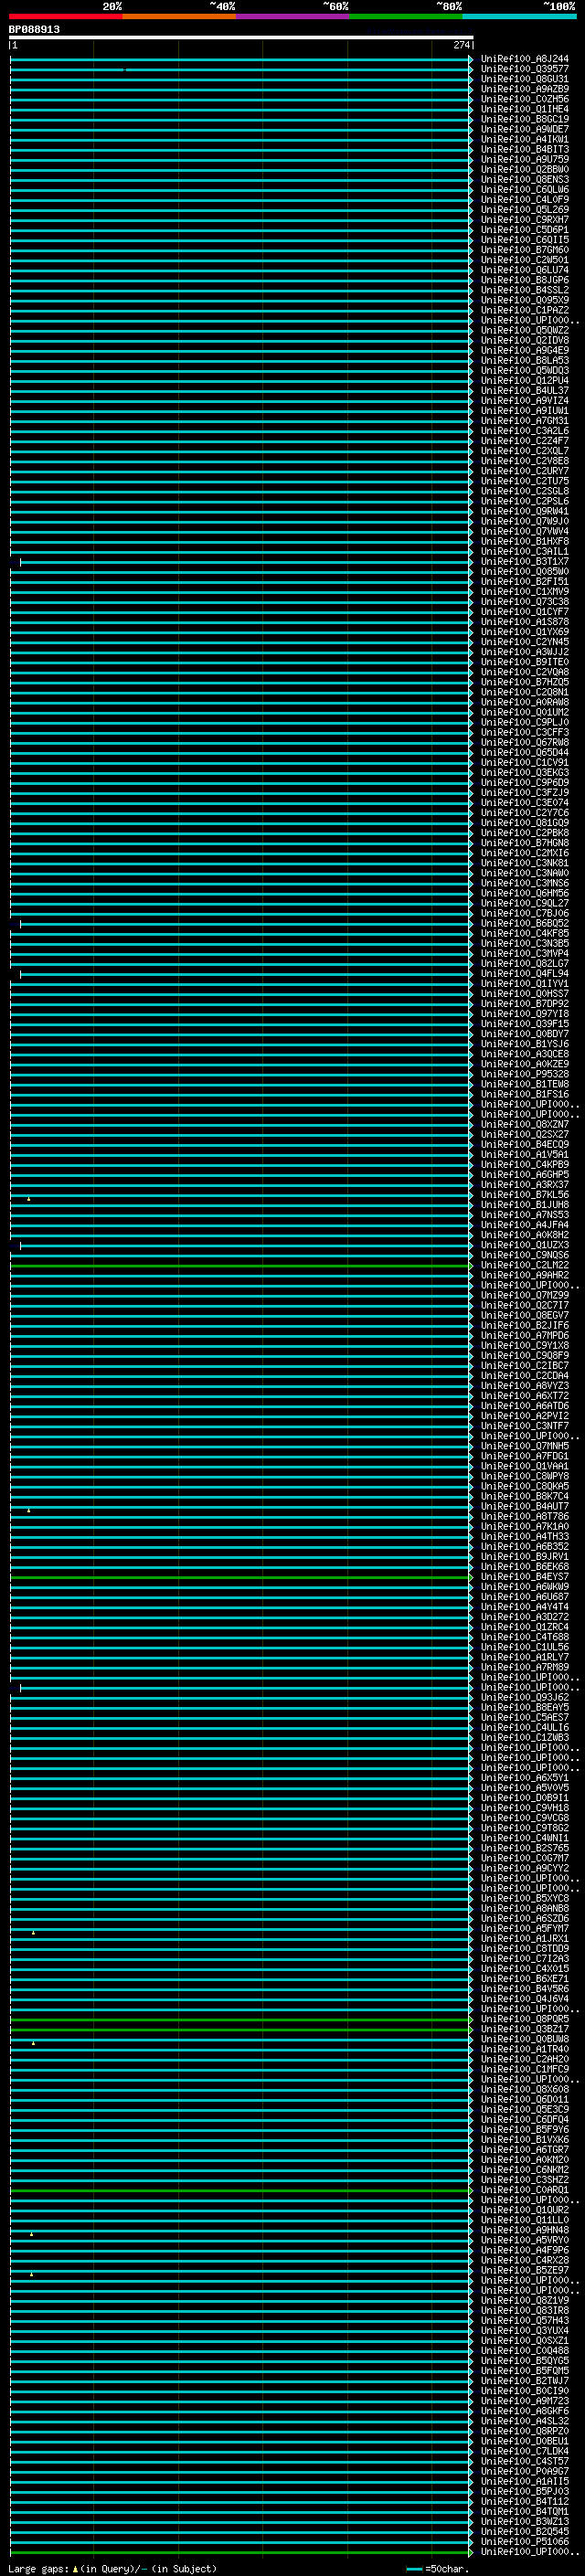Select hit label UniRef100_A2PVI2
Screen dimensions: 585x2576
pyautogui.click(x=525, y=1416)
